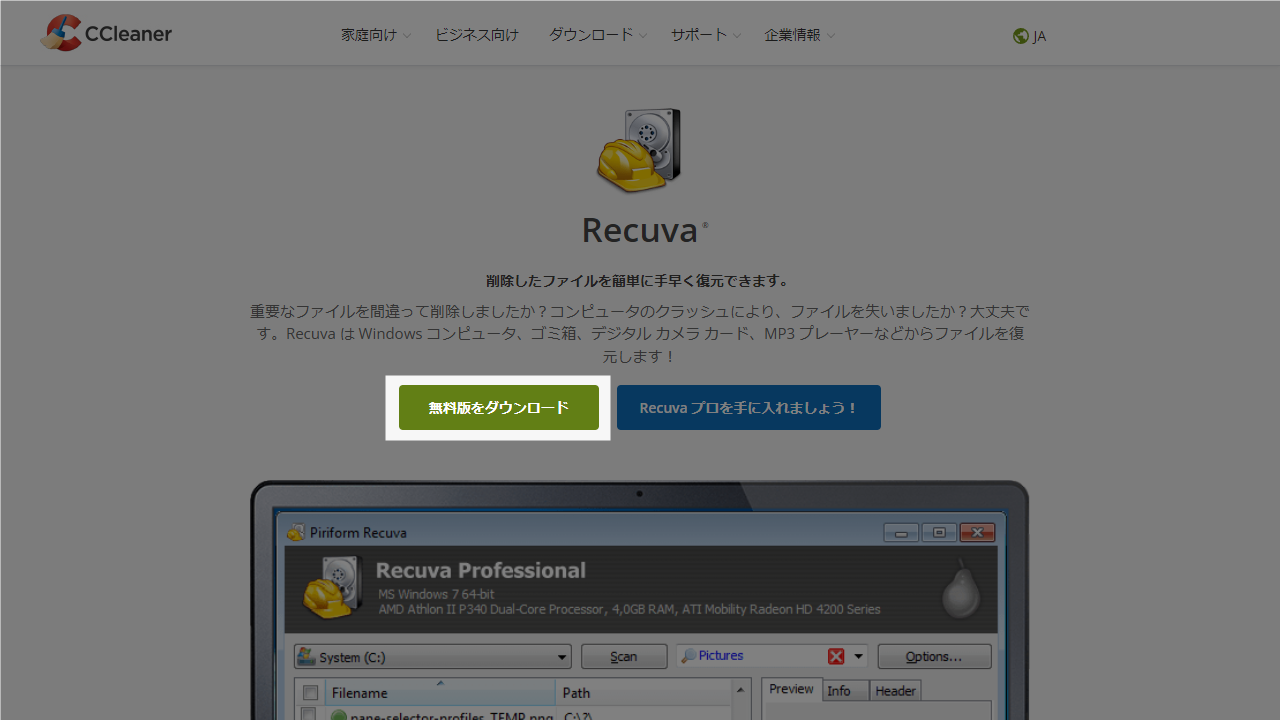
Task: Click the CCleaner logo
Action: pos(106,33)
